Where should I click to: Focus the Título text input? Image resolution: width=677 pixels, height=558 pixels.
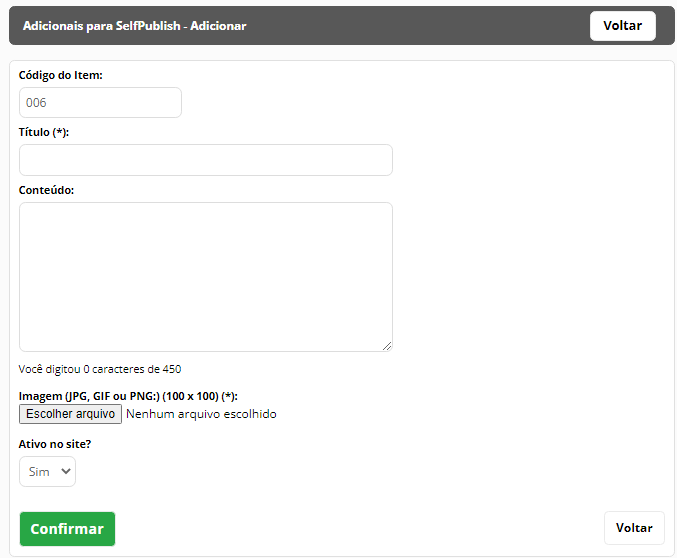[206, 160]
